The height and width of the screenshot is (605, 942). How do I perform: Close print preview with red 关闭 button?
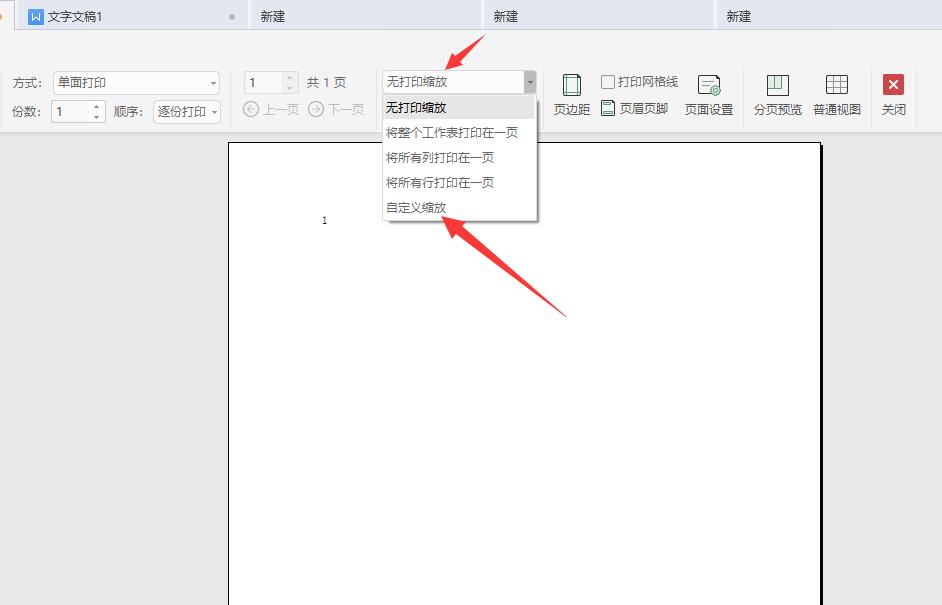893,94
